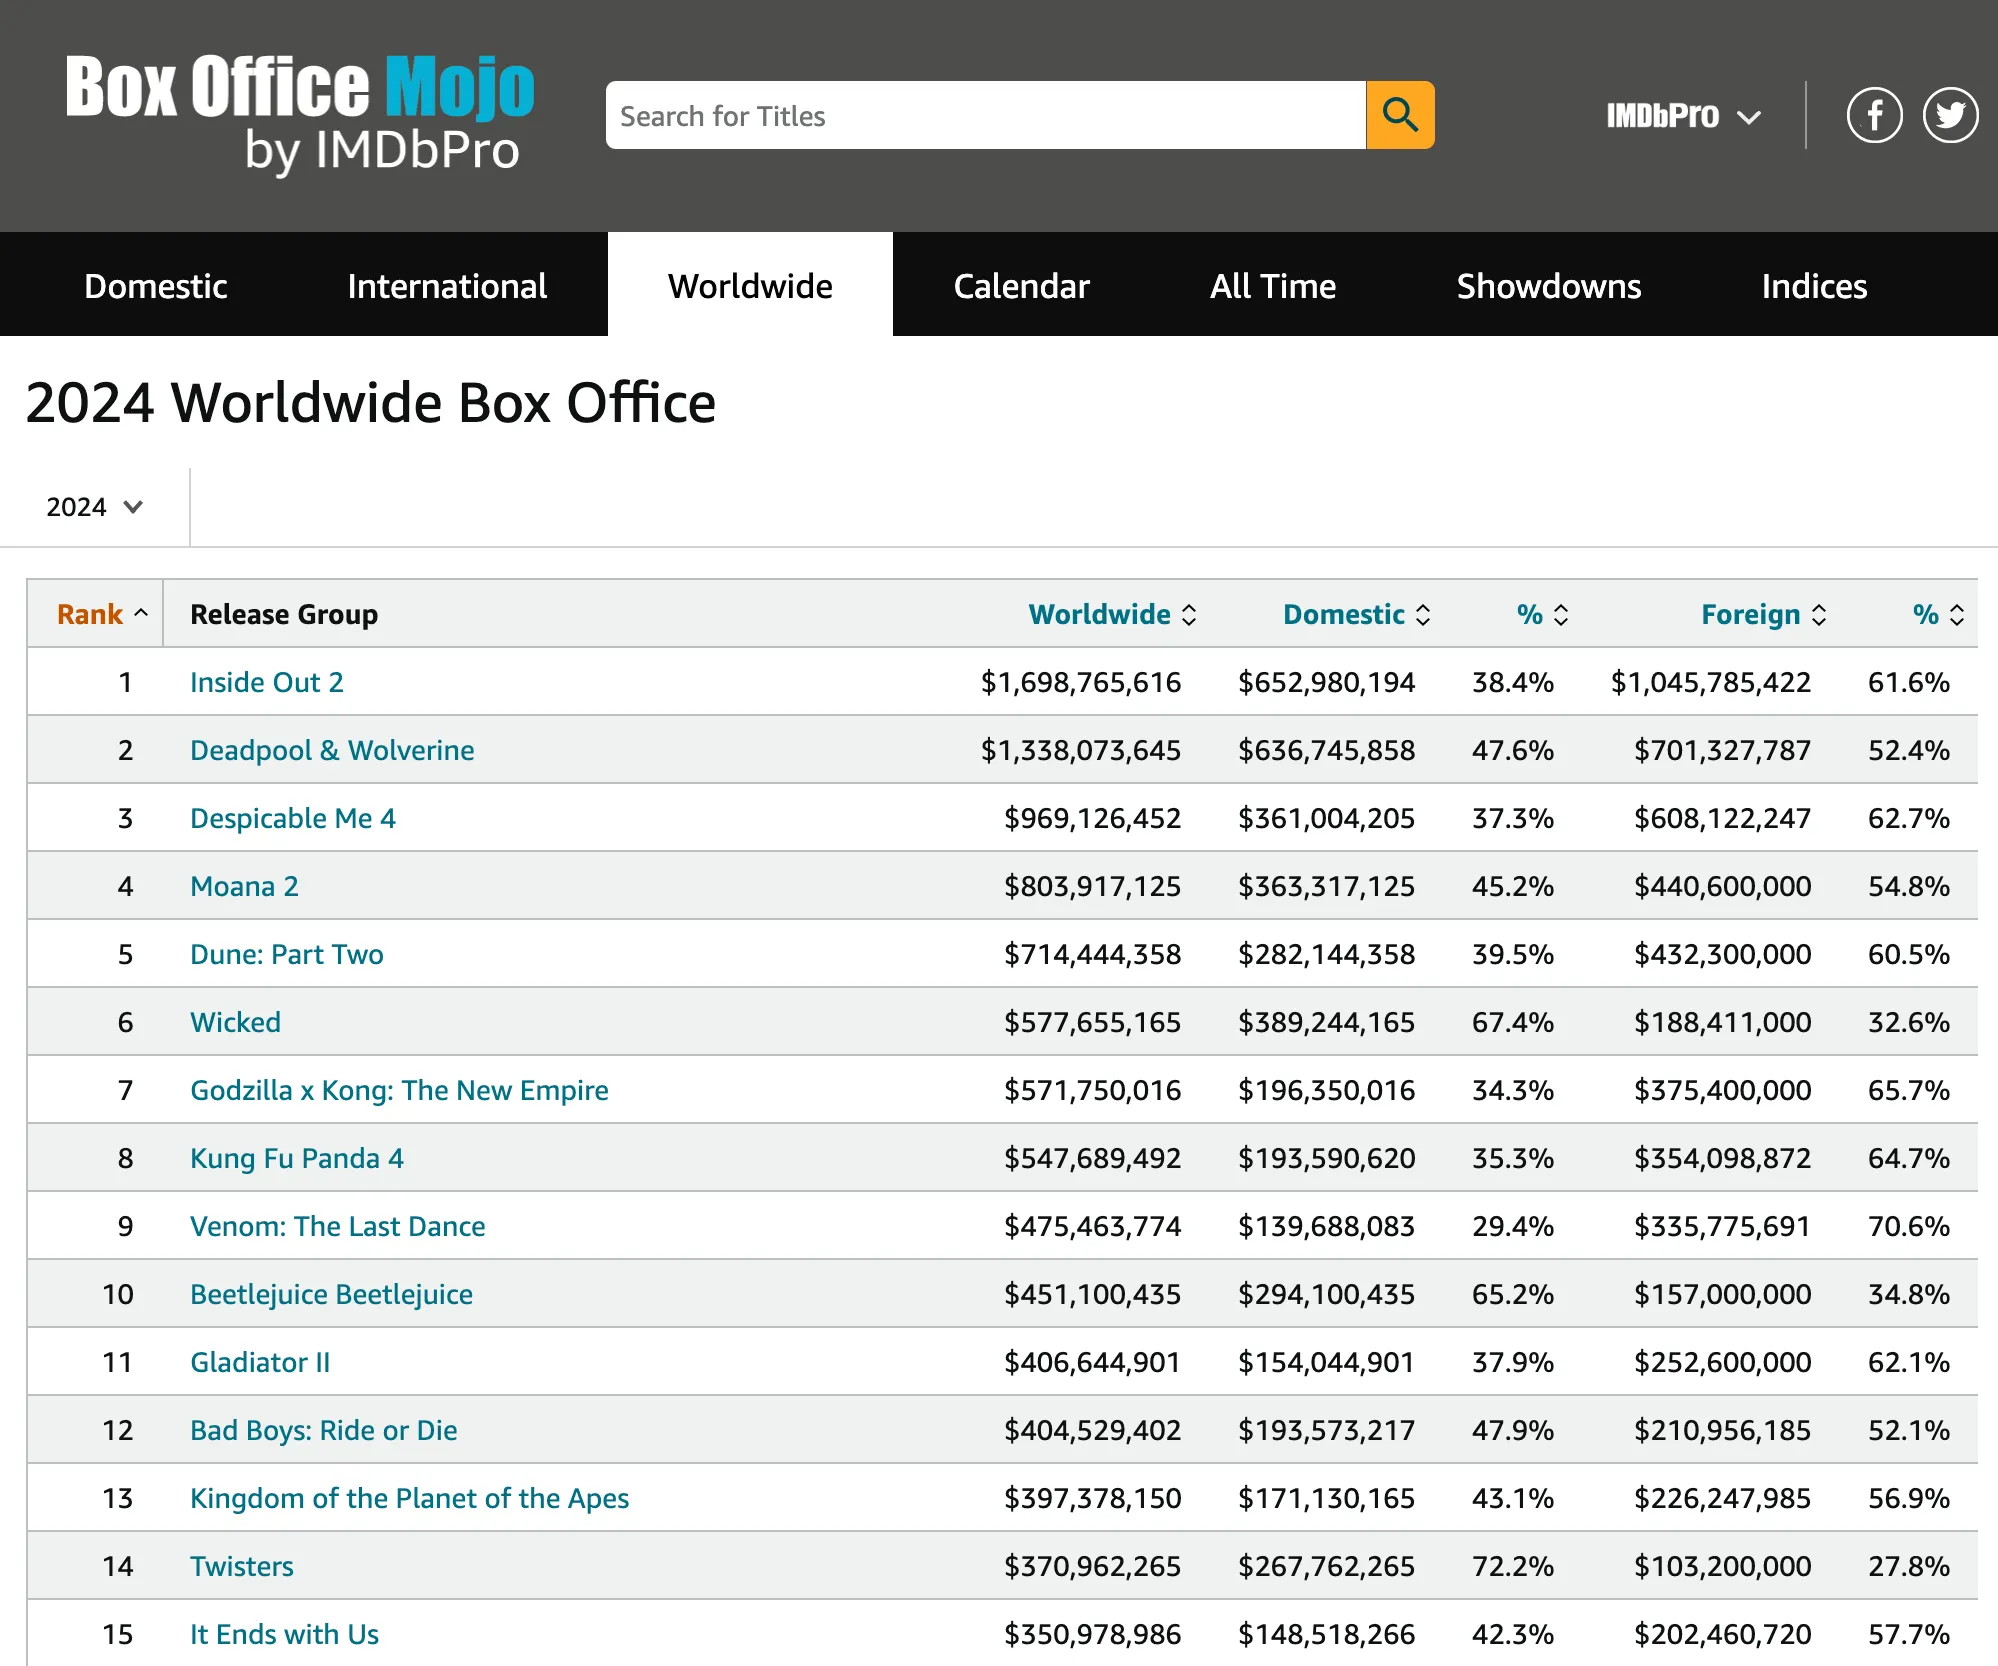Switch to the Domestic tab
Viewport: 1998px width, 1666px height.
(155, 286)
